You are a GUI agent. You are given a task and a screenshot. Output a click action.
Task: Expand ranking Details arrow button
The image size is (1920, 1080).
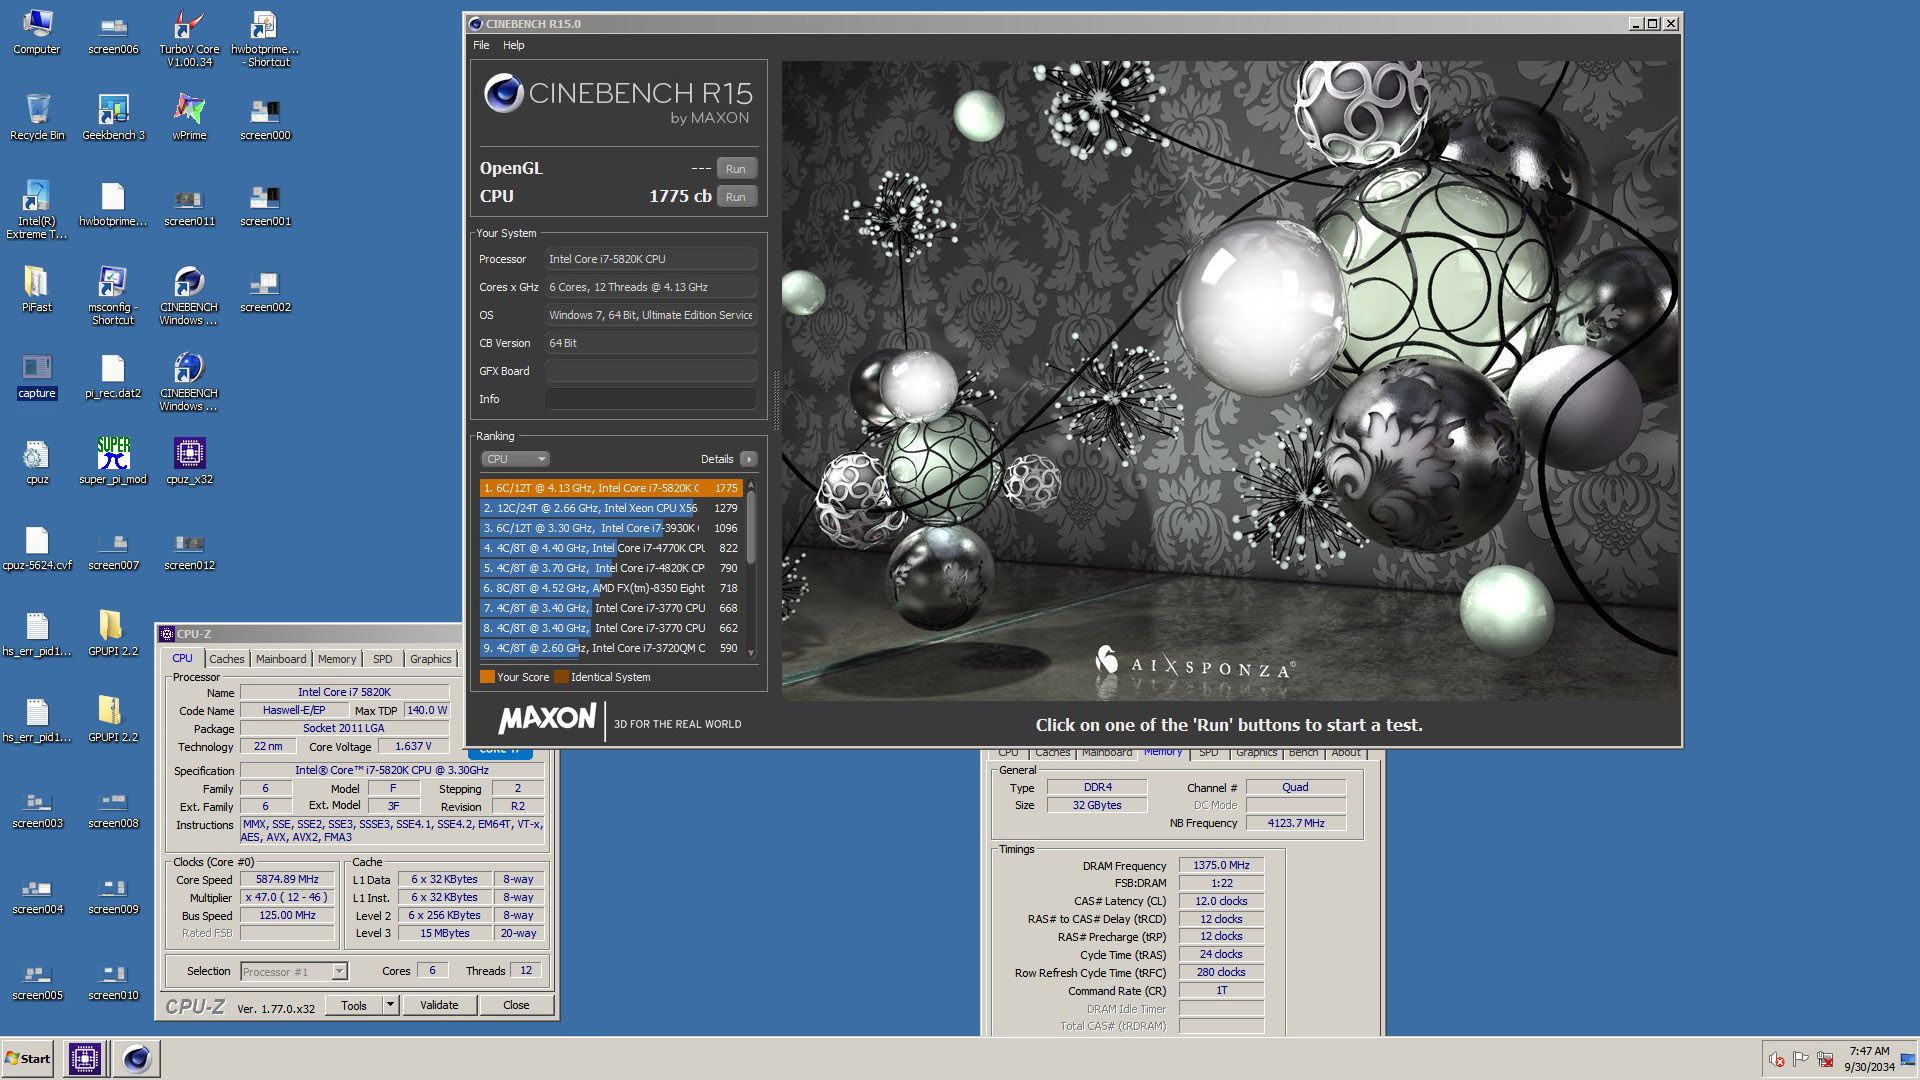(x=748, y=459)
